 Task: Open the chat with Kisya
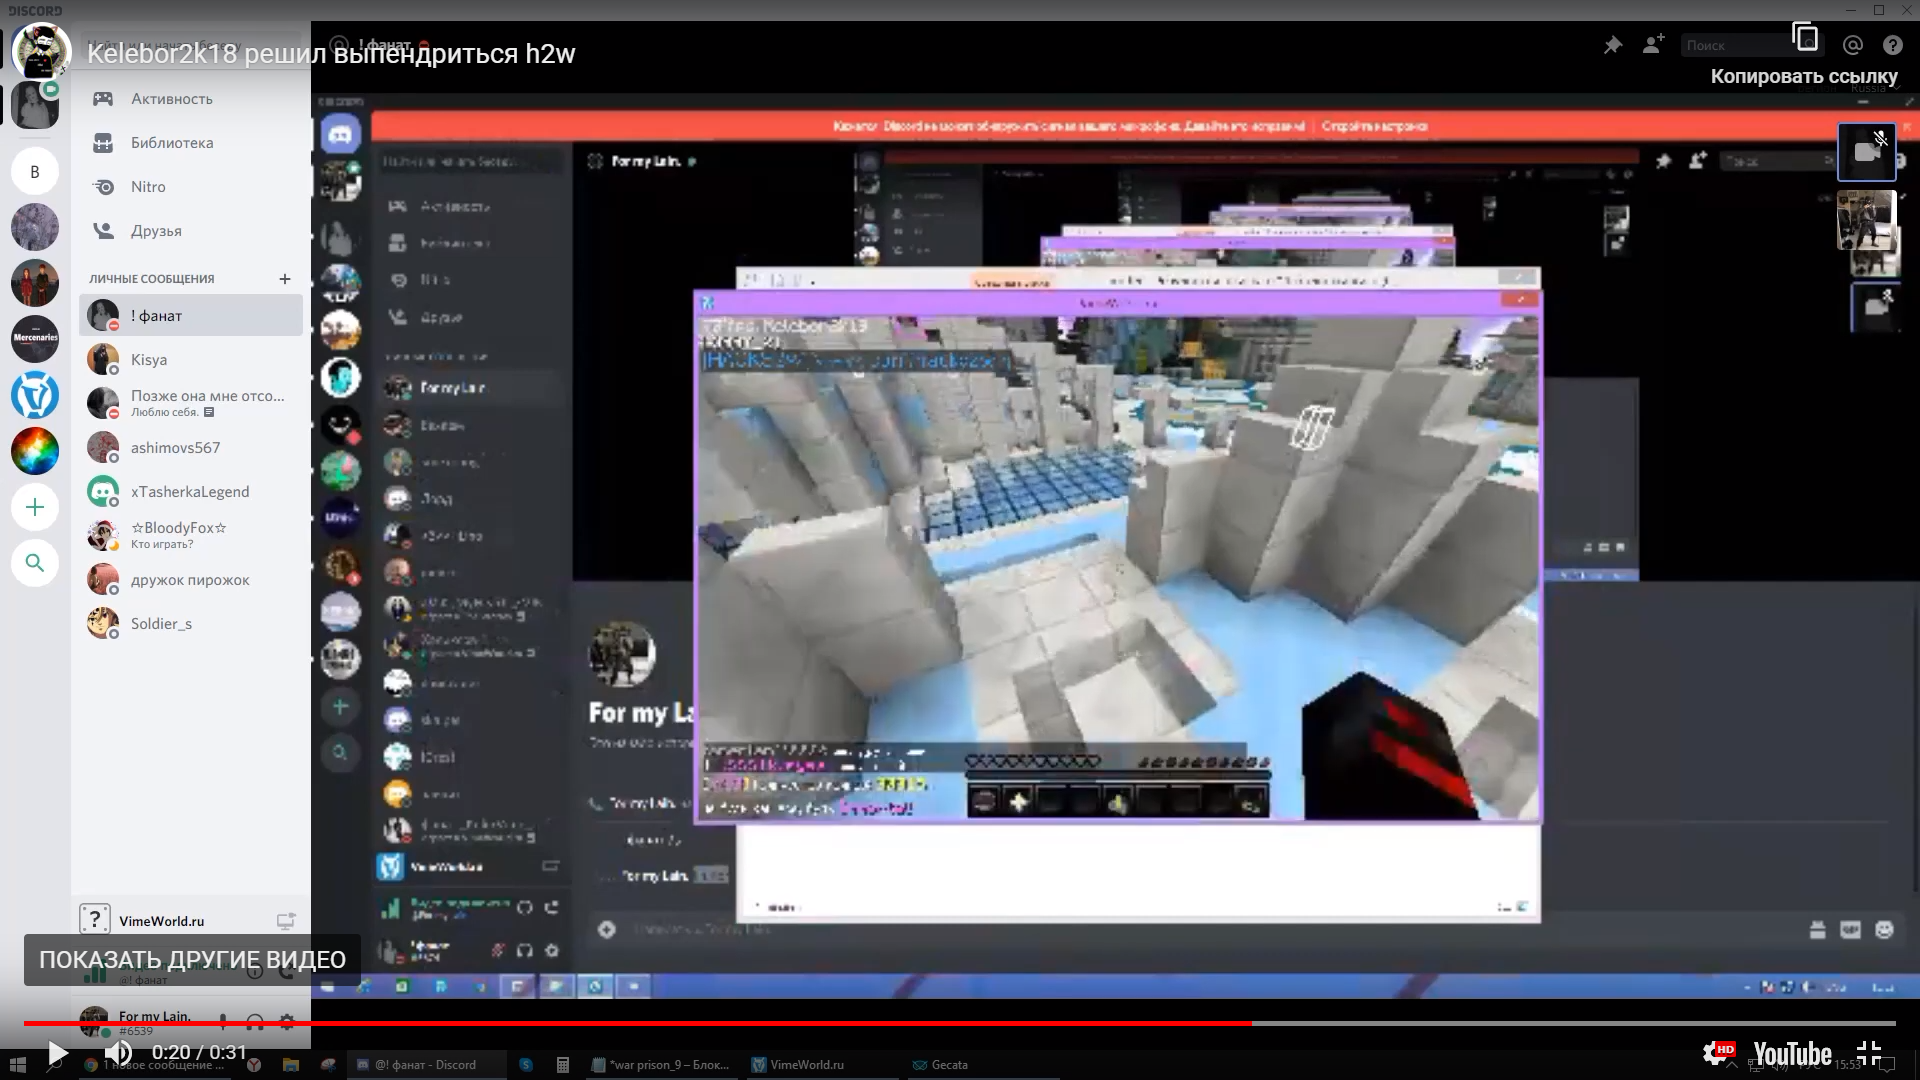coord(149,360)
